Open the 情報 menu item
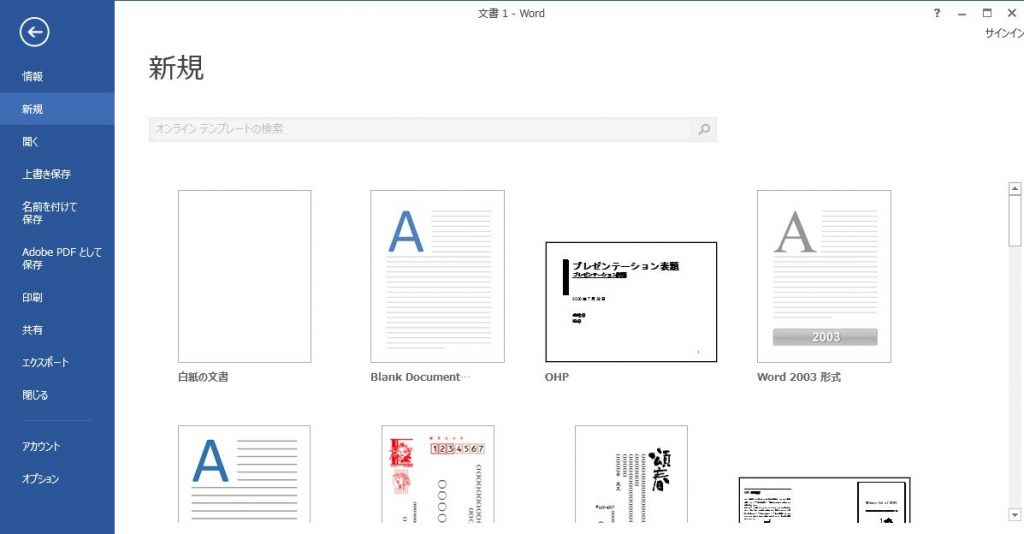The height and width of the screenshot is (534, 1024). (33, 76)
